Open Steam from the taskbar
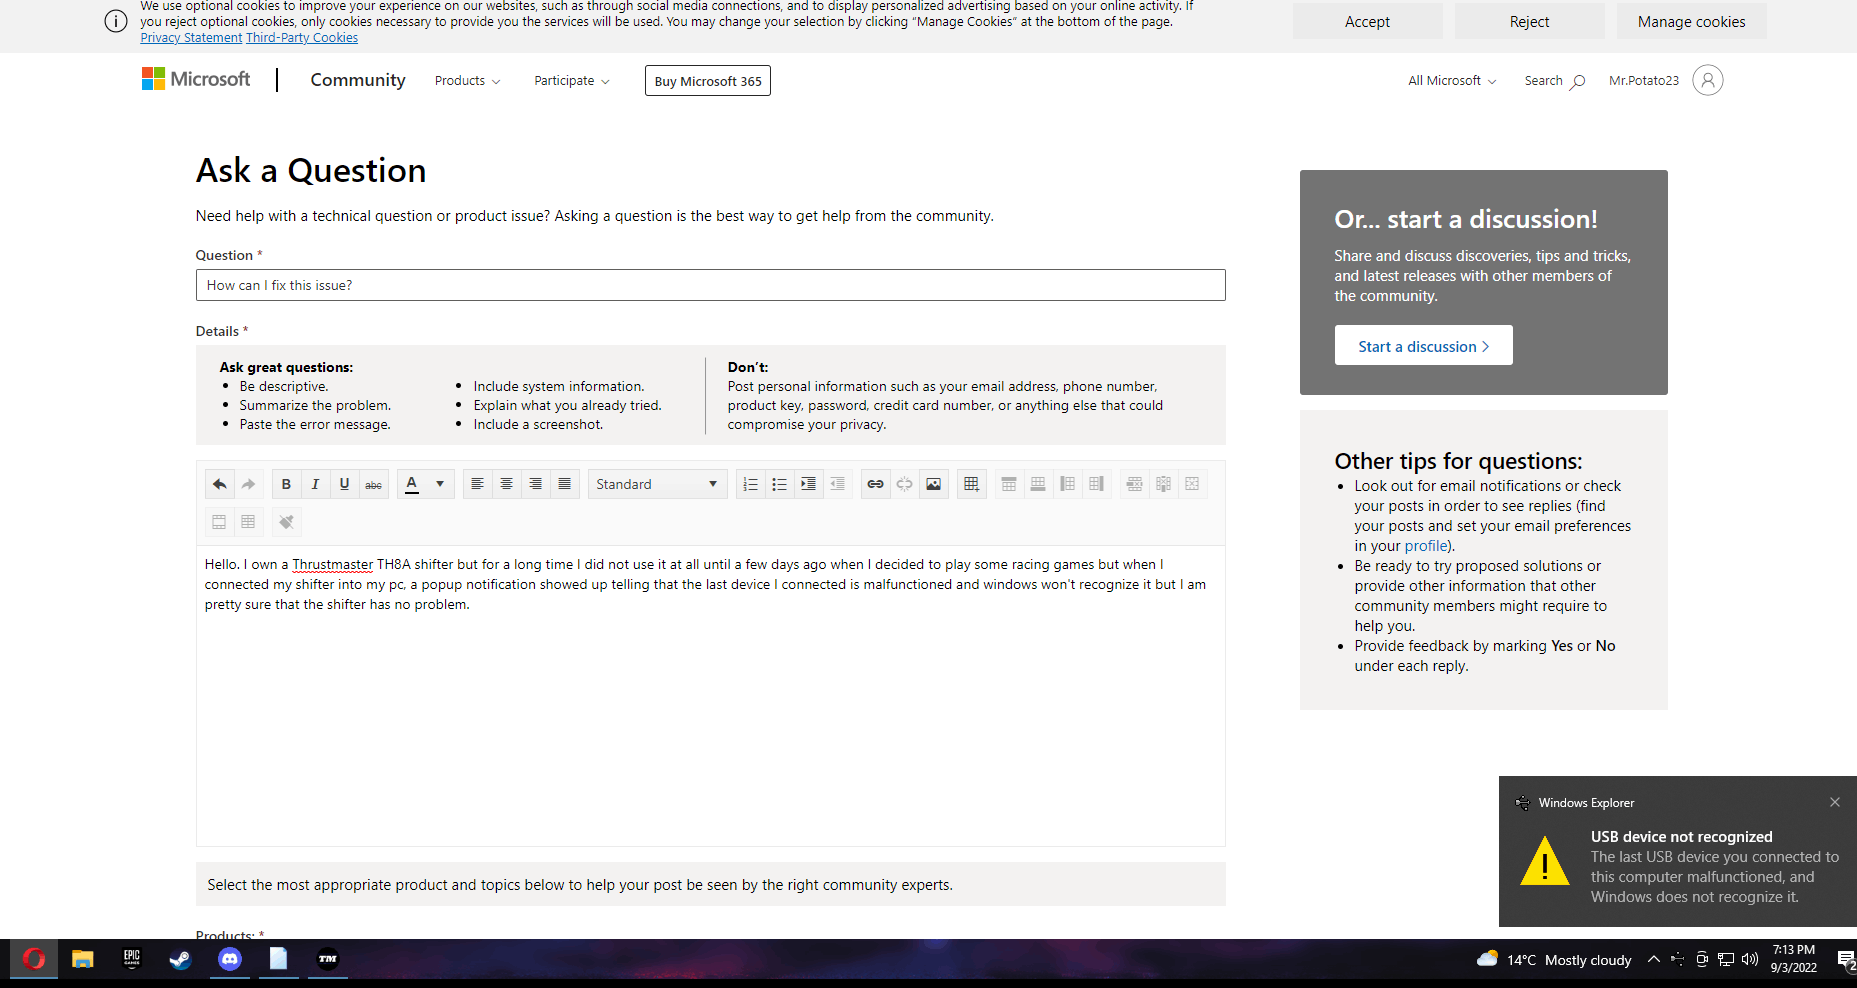1857x988 pixels. (180, 959)
